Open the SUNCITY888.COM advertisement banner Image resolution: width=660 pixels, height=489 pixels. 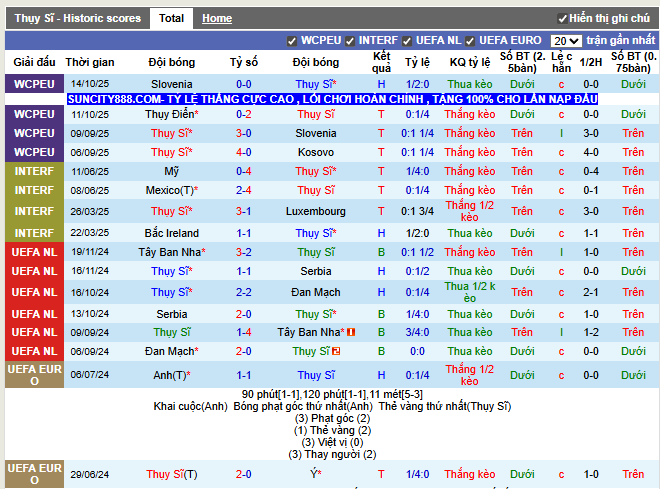click(x=333, y=99)
